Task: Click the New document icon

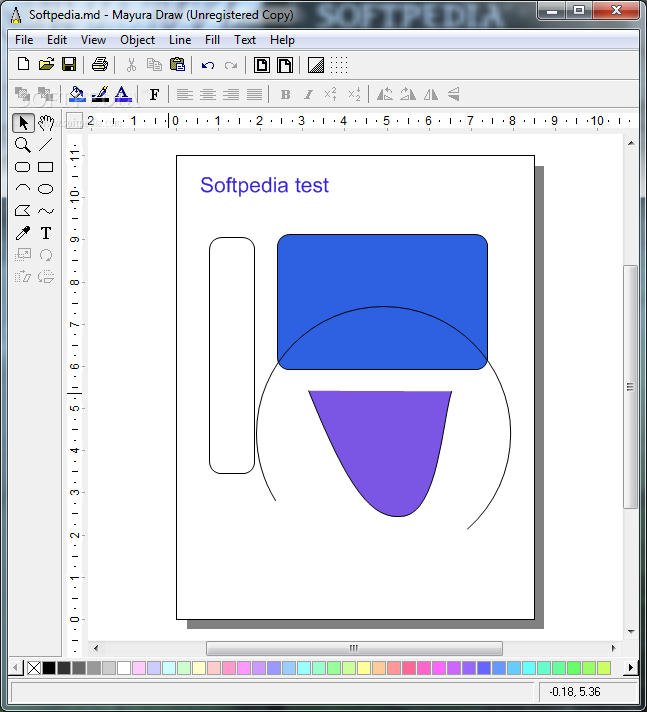Action: [x=24, y=64]
